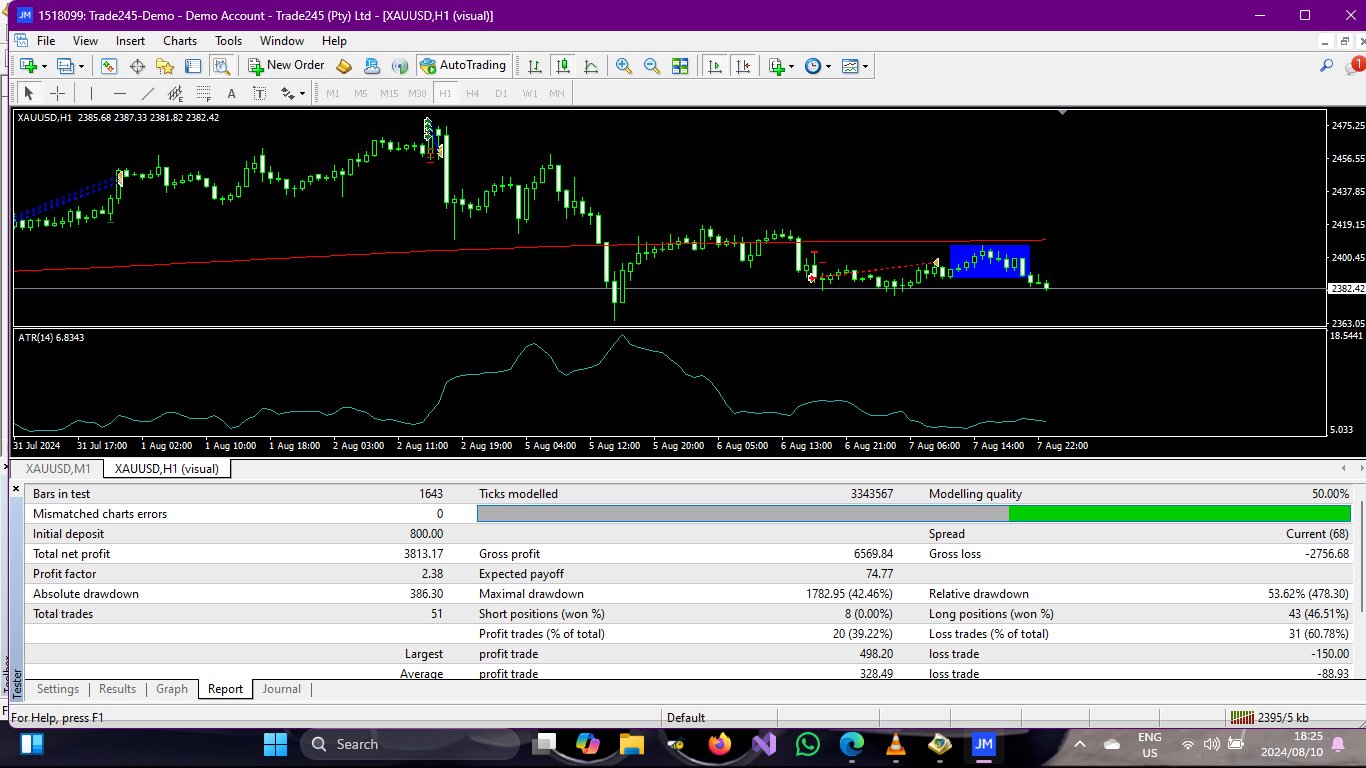Open Visual Studio from the taskbar

click(764, 744)
